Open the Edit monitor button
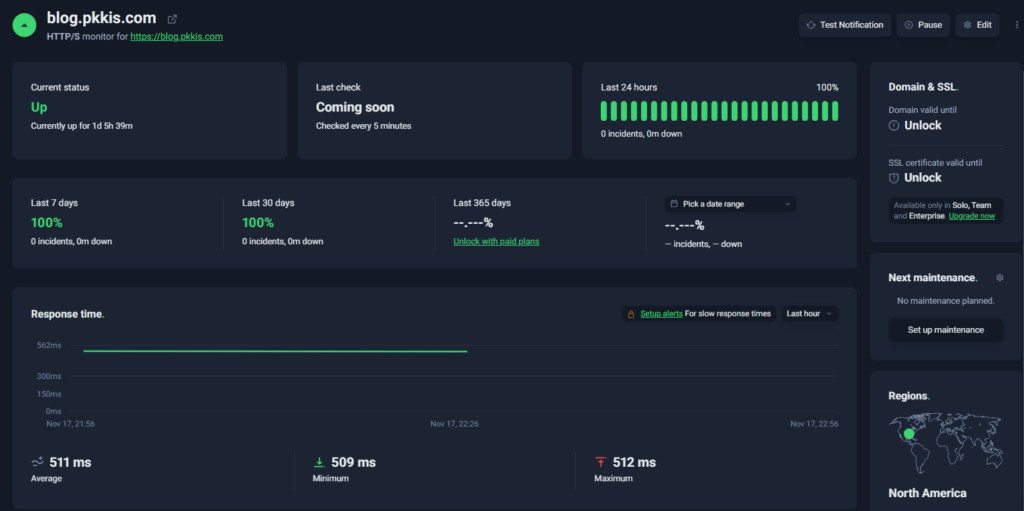The height and width of the screenshot is (511, 1024). 977,25
